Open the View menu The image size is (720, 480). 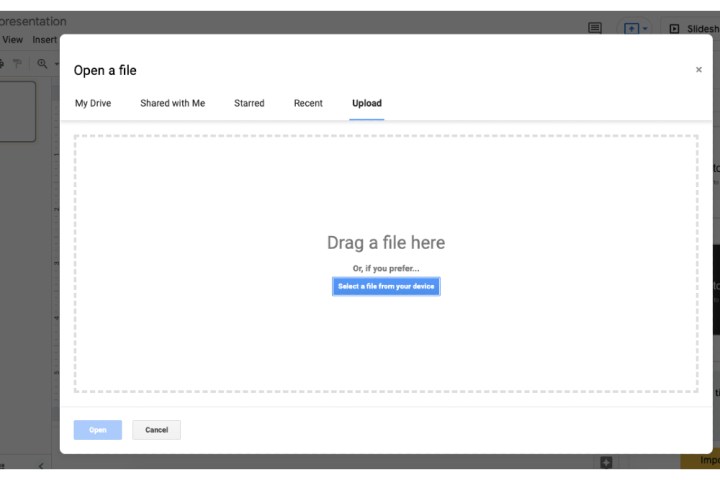pos(13,40)
